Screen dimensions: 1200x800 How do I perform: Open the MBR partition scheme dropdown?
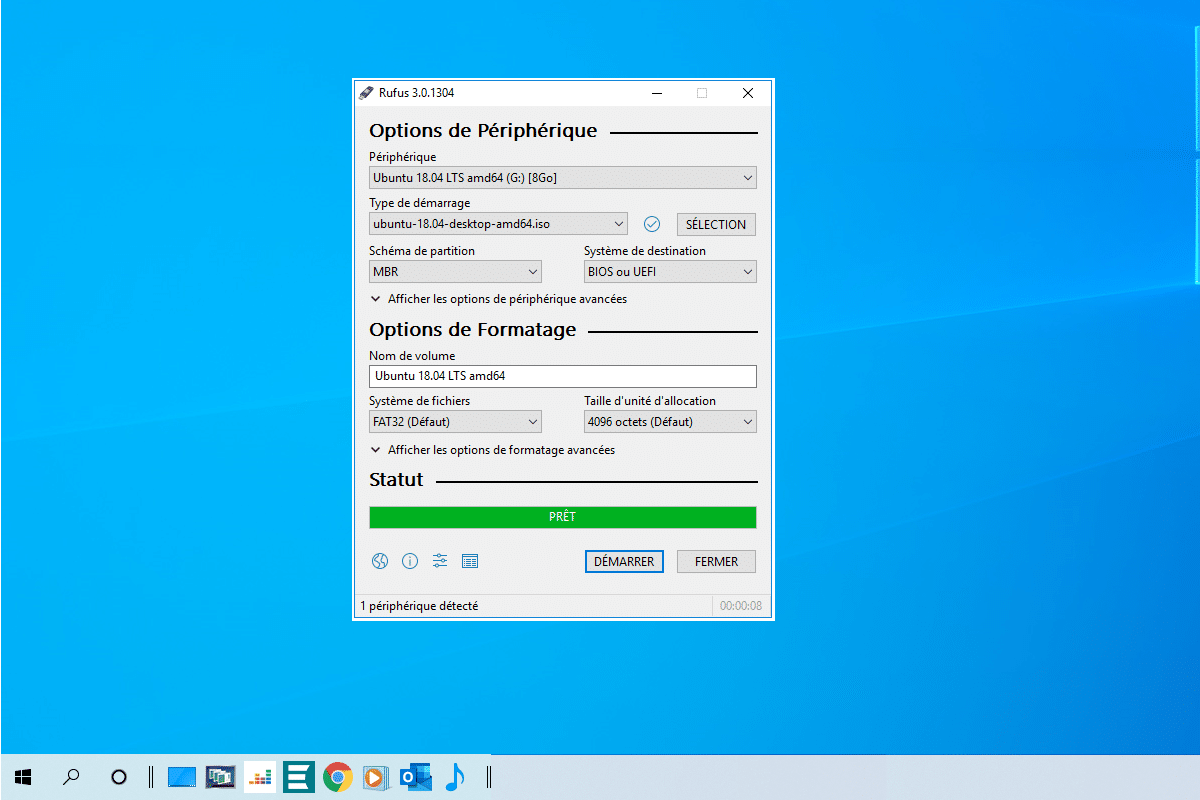coord(455,272)
